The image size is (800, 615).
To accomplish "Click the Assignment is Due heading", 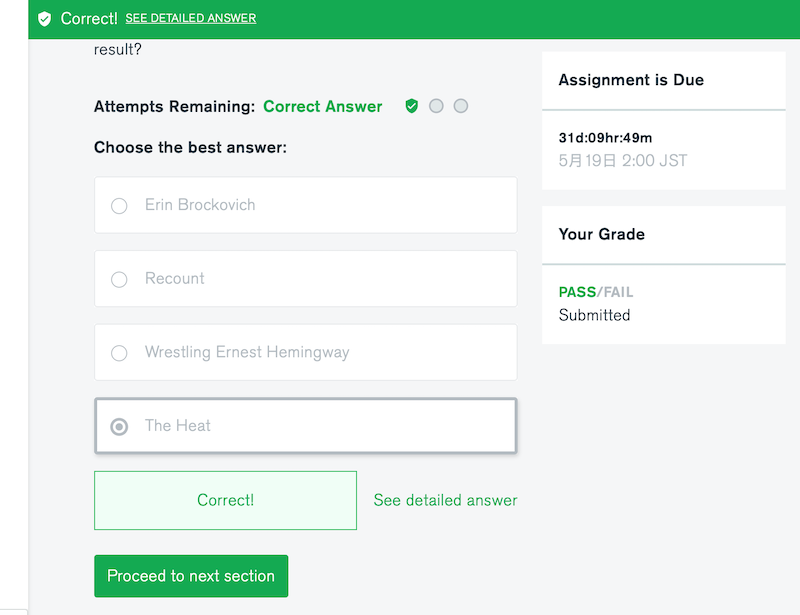I will [x=631, y=80].
